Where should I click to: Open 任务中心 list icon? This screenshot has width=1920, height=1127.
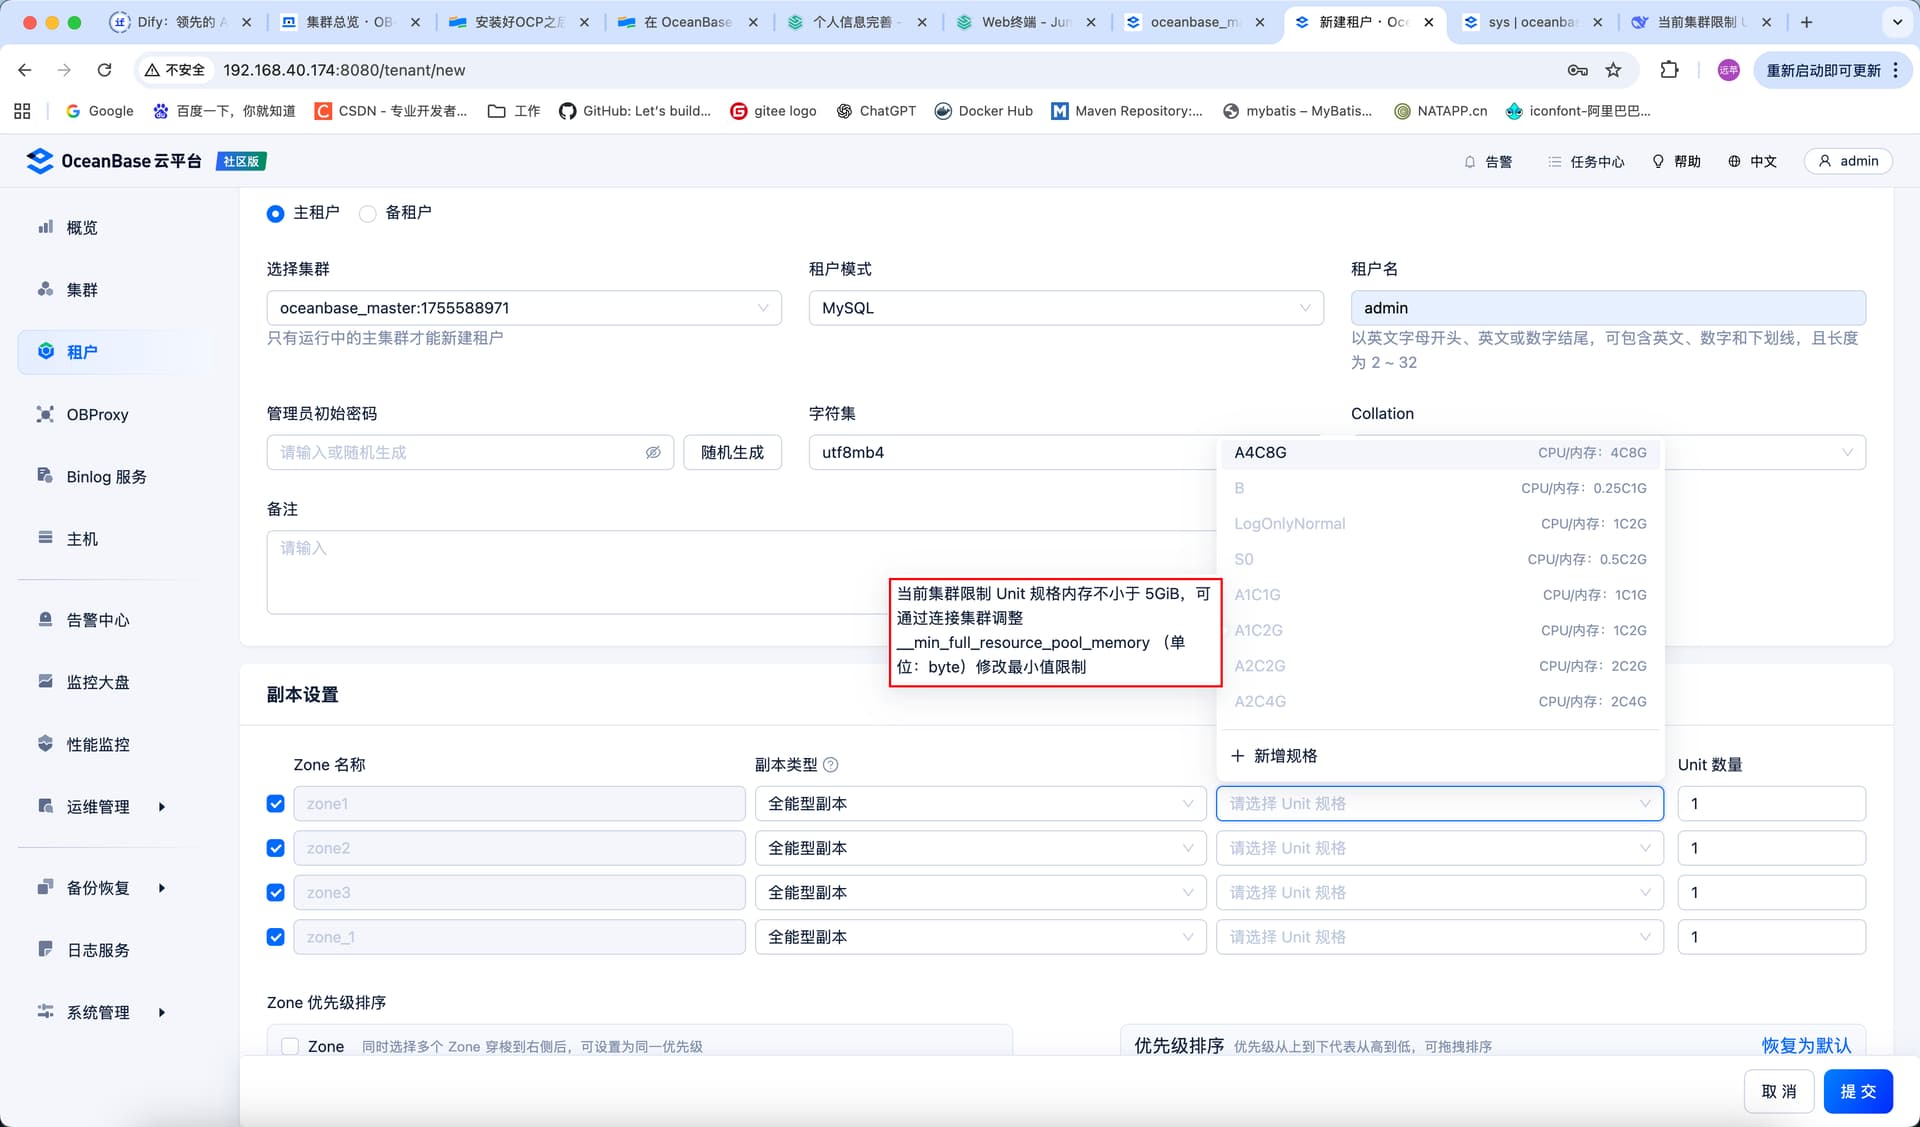pyautogui.click(x=1554, y=162)
